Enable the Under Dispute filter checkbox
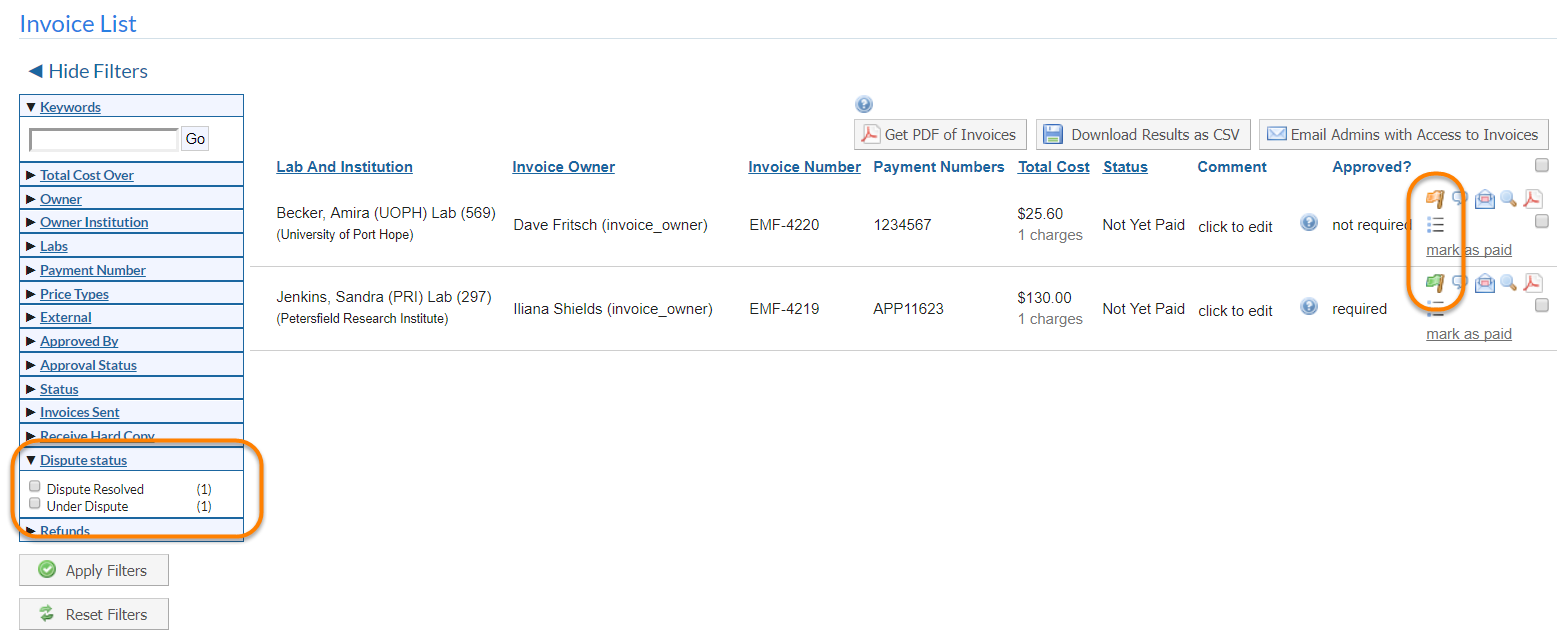Screen dimensions: 1557x641 tap(35, 504)
